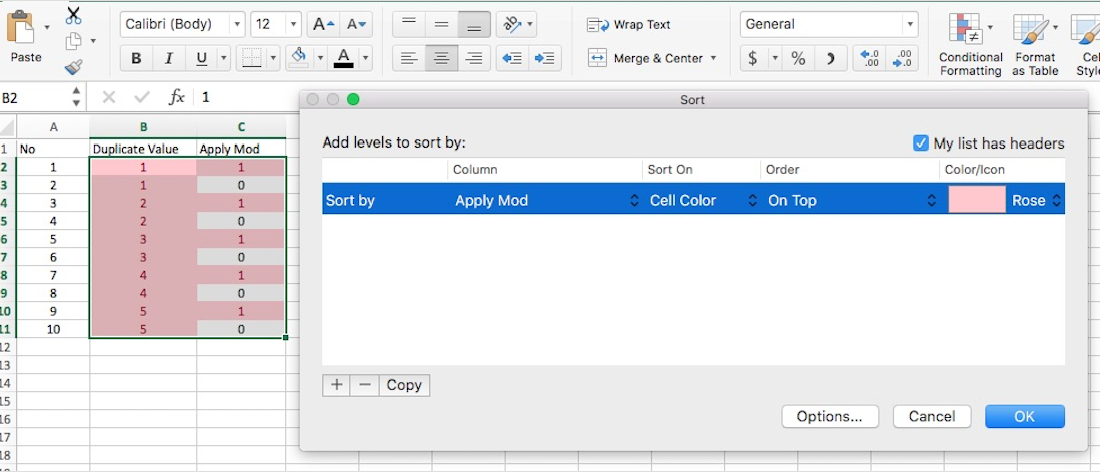The image size is (1100, 472).
Task: Toggle underline formatting
Action: (x=201, y=59)
